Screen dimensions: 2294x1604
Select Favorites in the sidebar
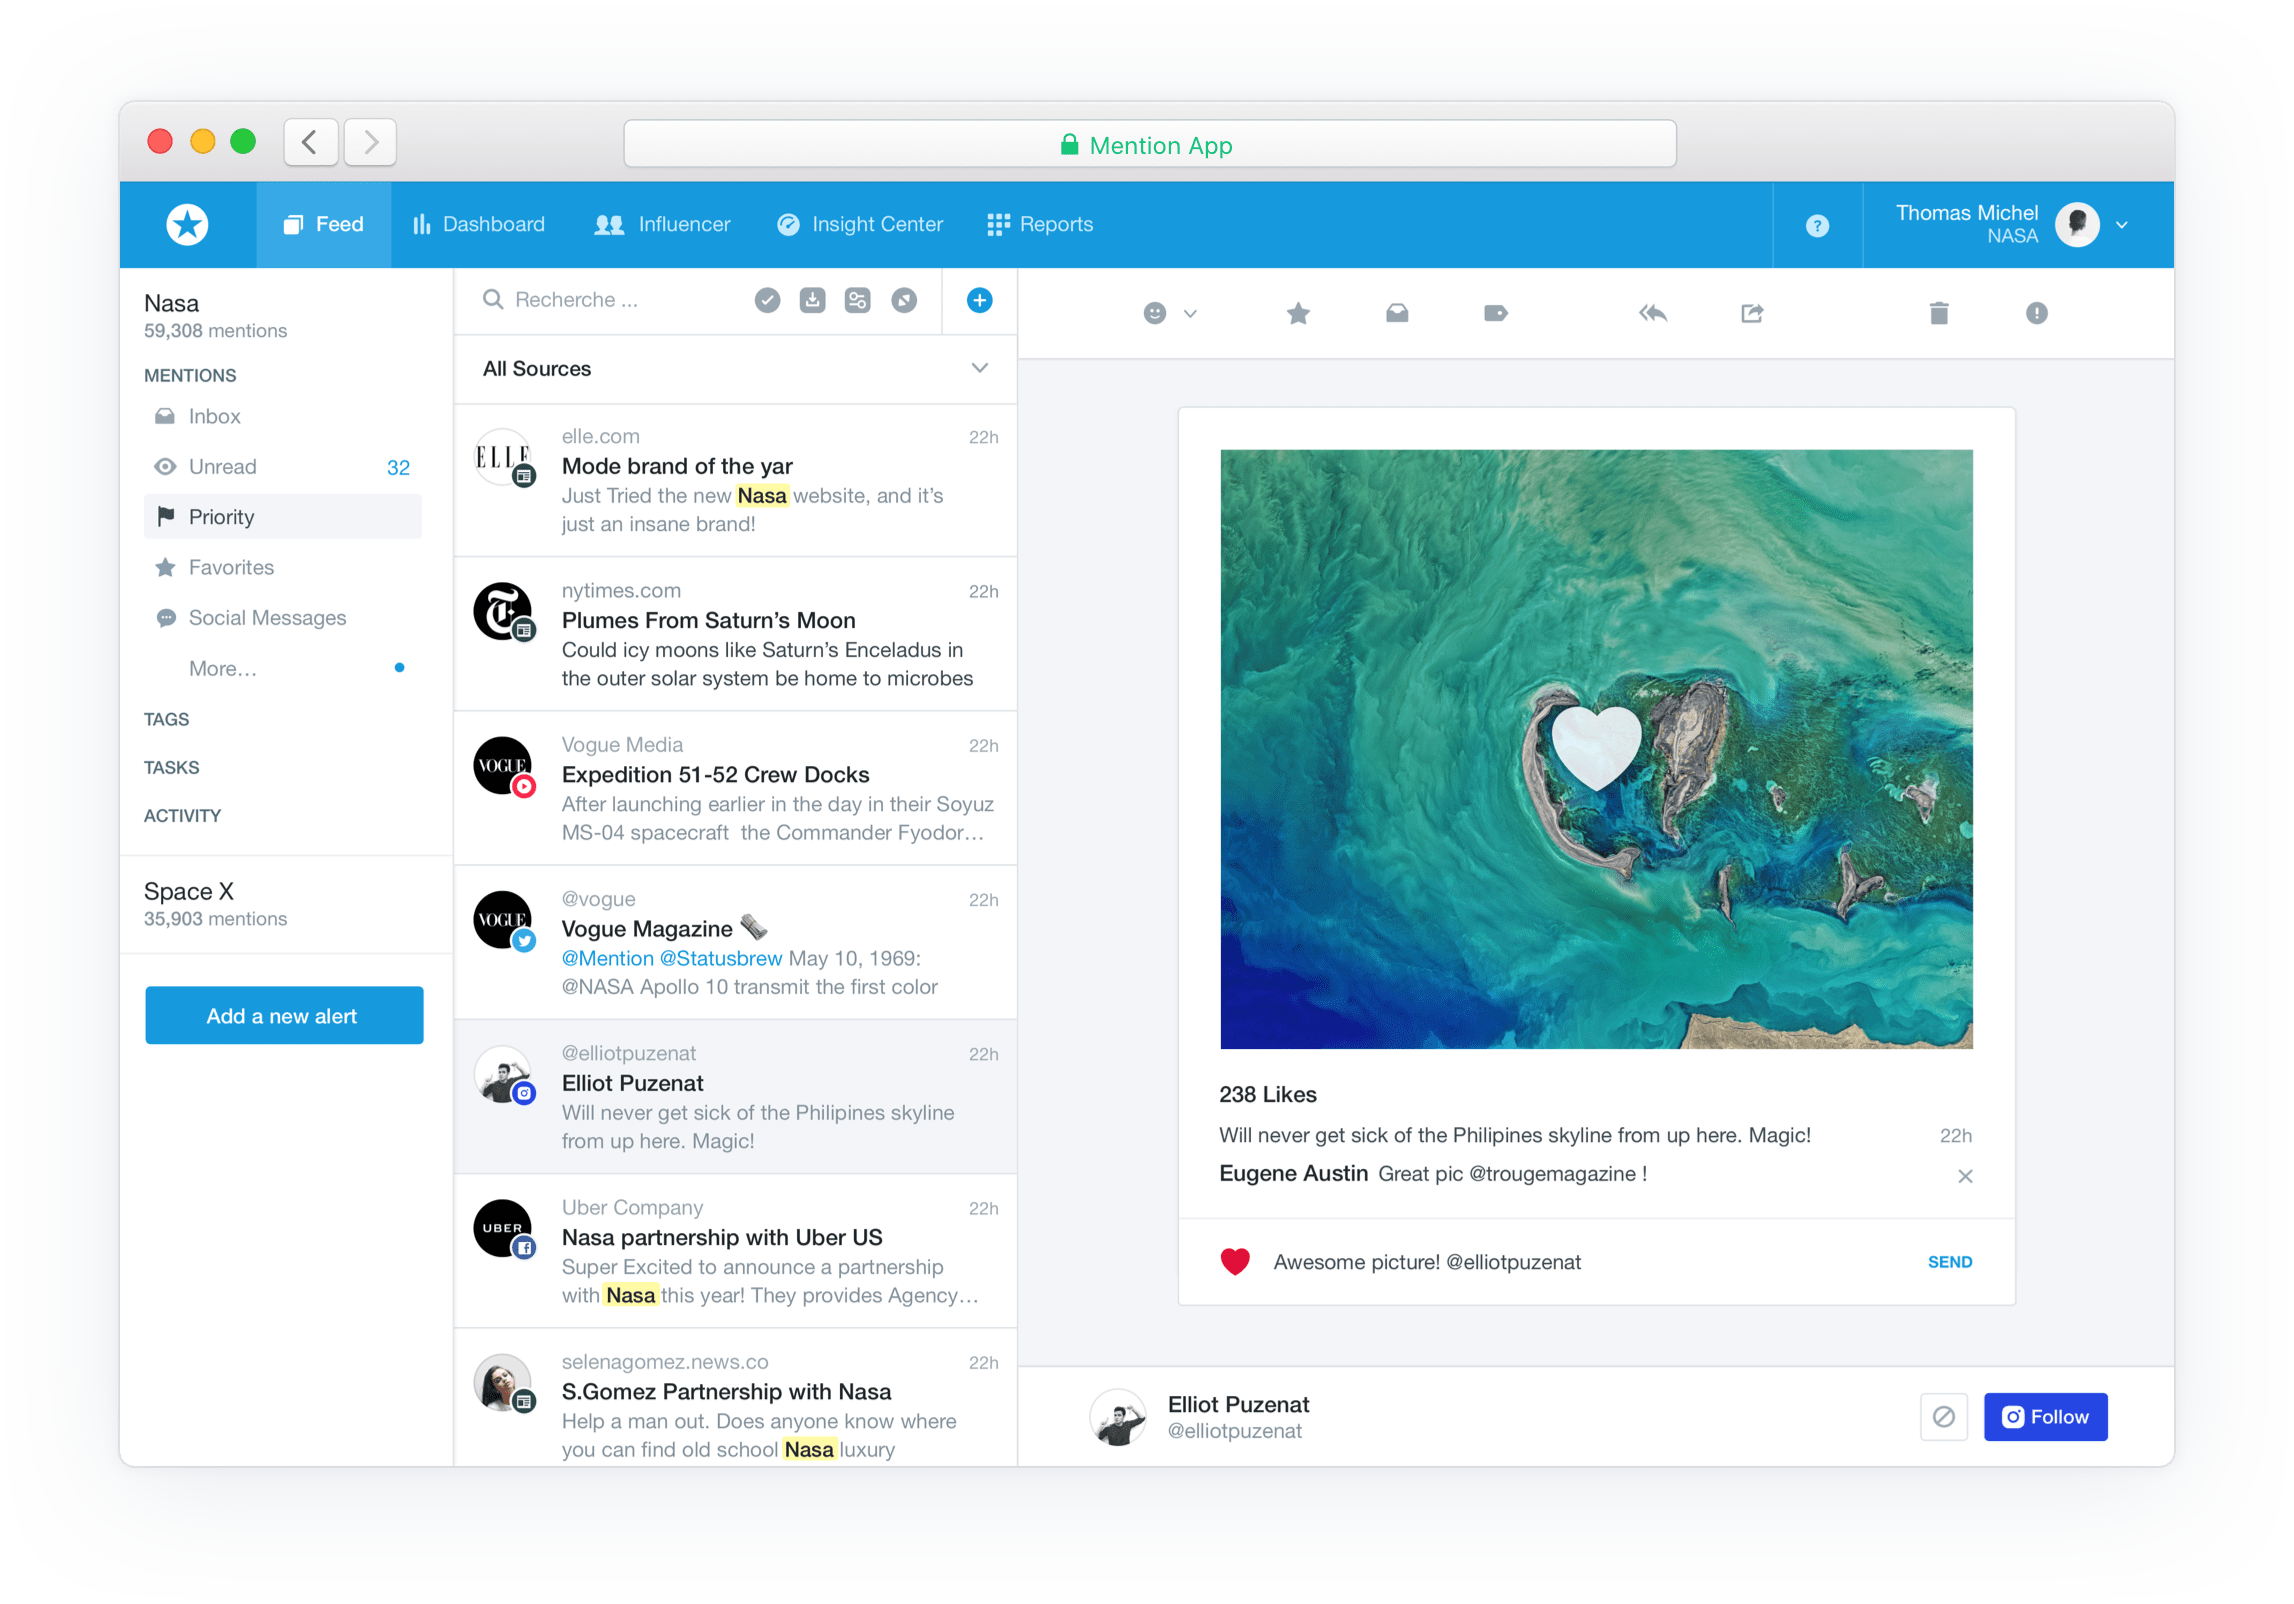click(x=283, y=567)
